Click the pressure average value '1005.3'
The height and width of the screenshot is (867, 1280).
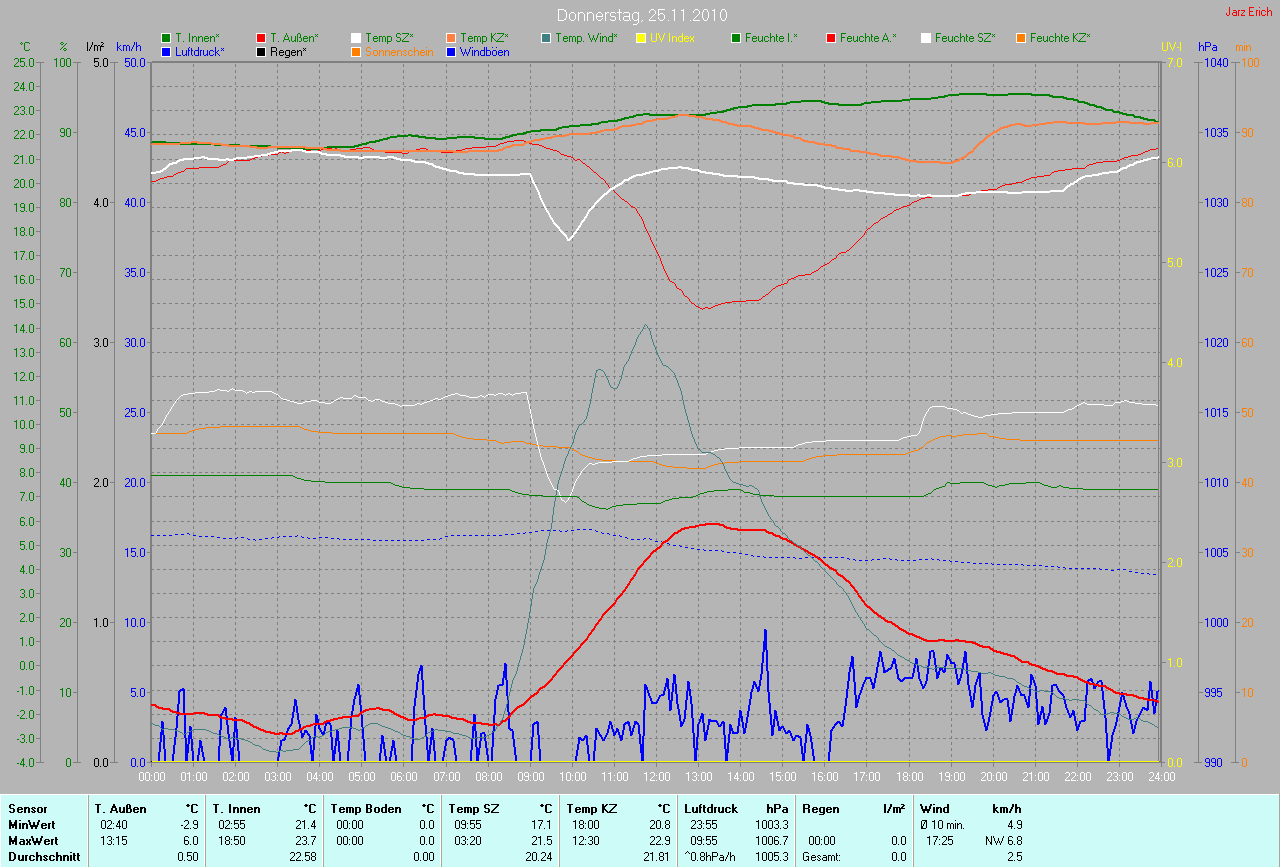click(770, 857)
